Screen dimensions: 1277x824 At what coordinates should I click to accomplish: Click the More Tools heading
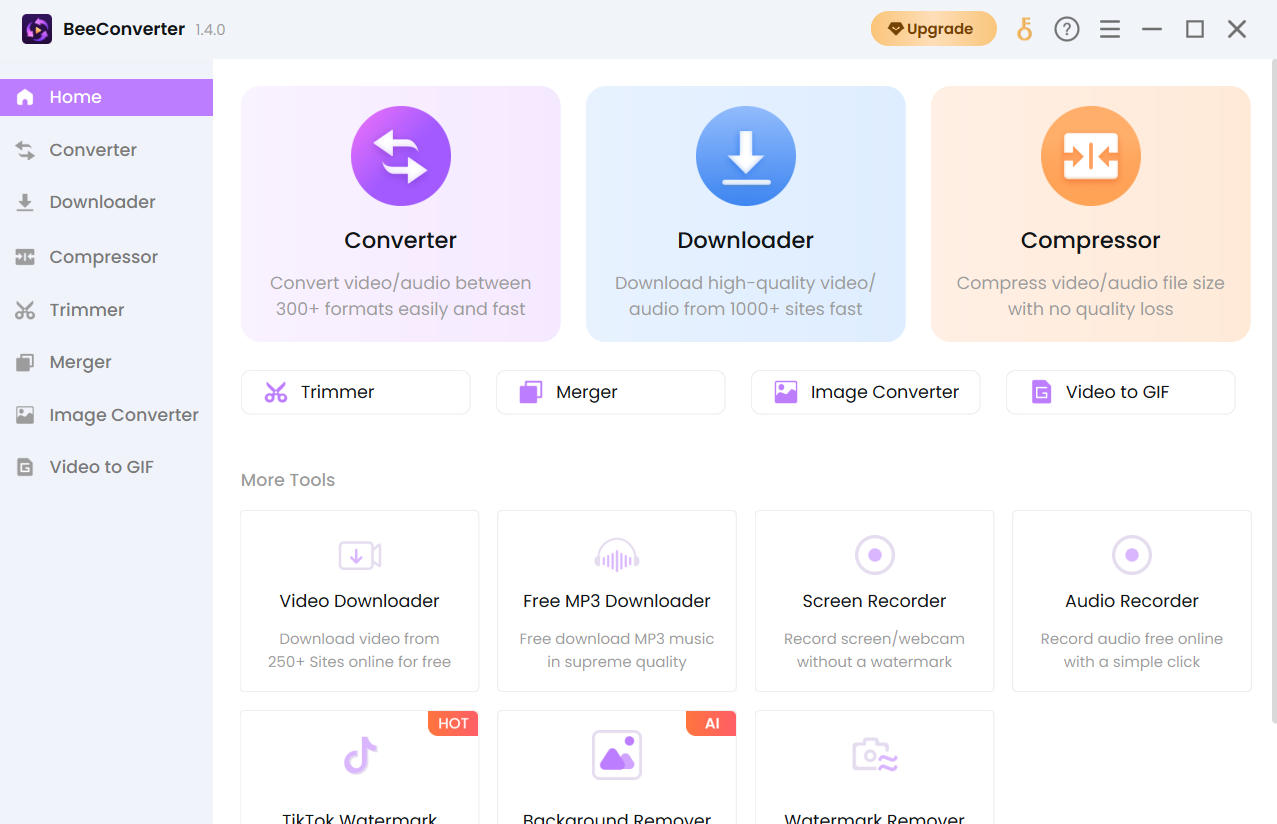(x=288, y=480)
